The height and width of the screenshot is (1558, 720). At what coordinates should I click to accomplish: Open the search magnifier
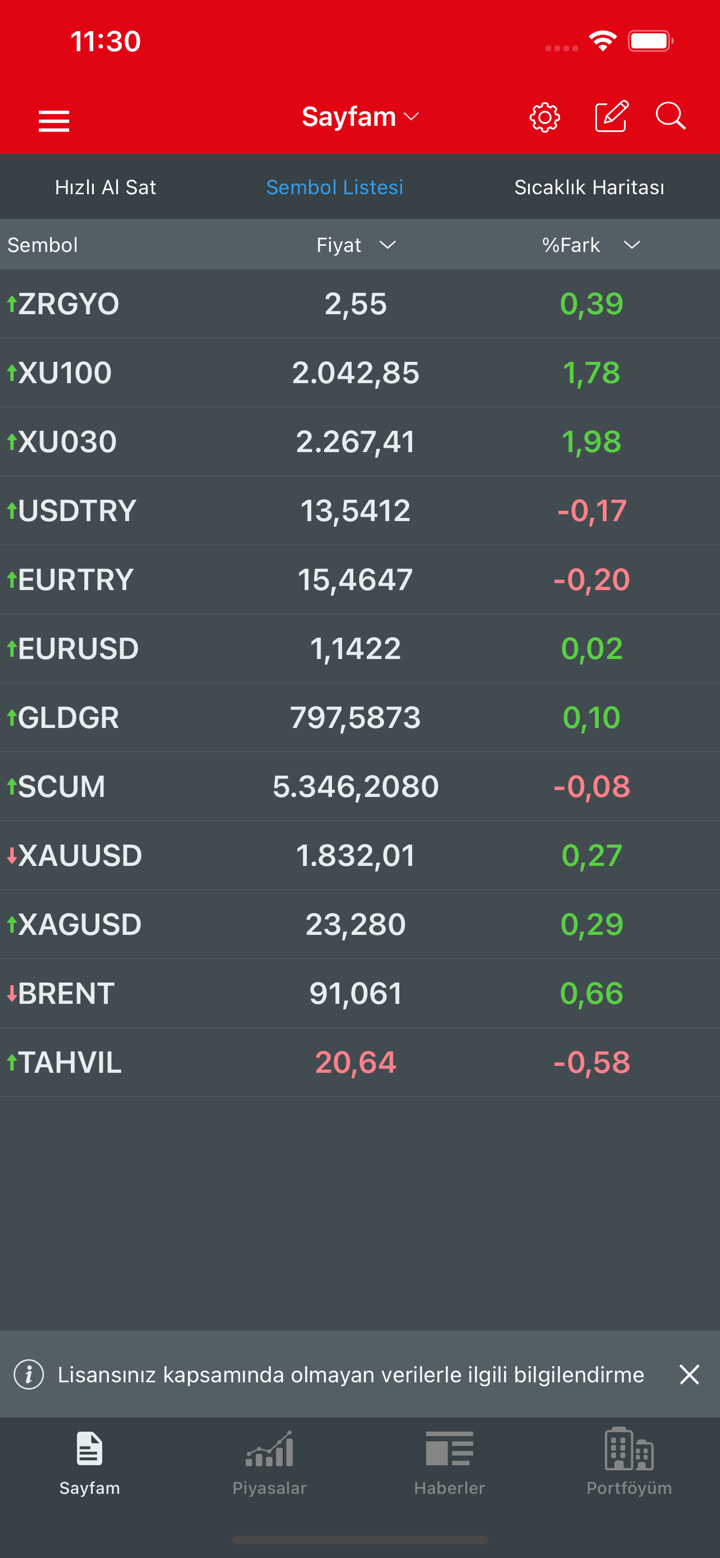tap(670, 117)
